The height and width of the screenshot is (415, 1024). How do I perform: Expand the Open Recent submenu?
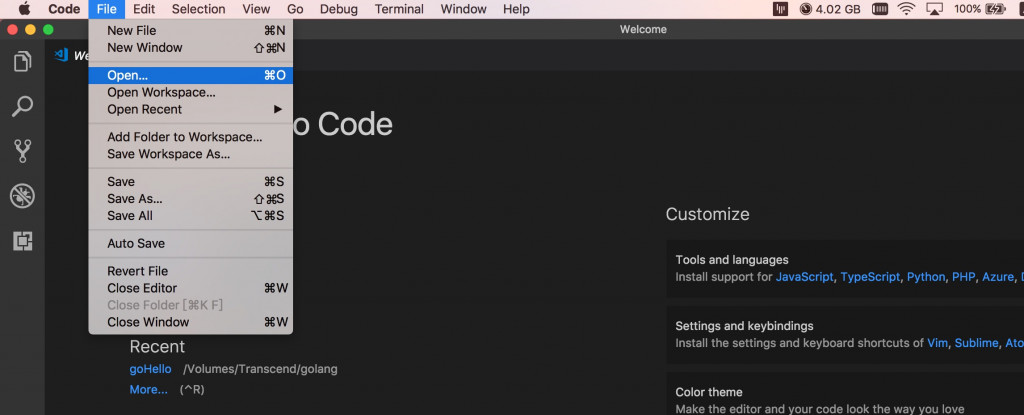click(x=191, y=109)
